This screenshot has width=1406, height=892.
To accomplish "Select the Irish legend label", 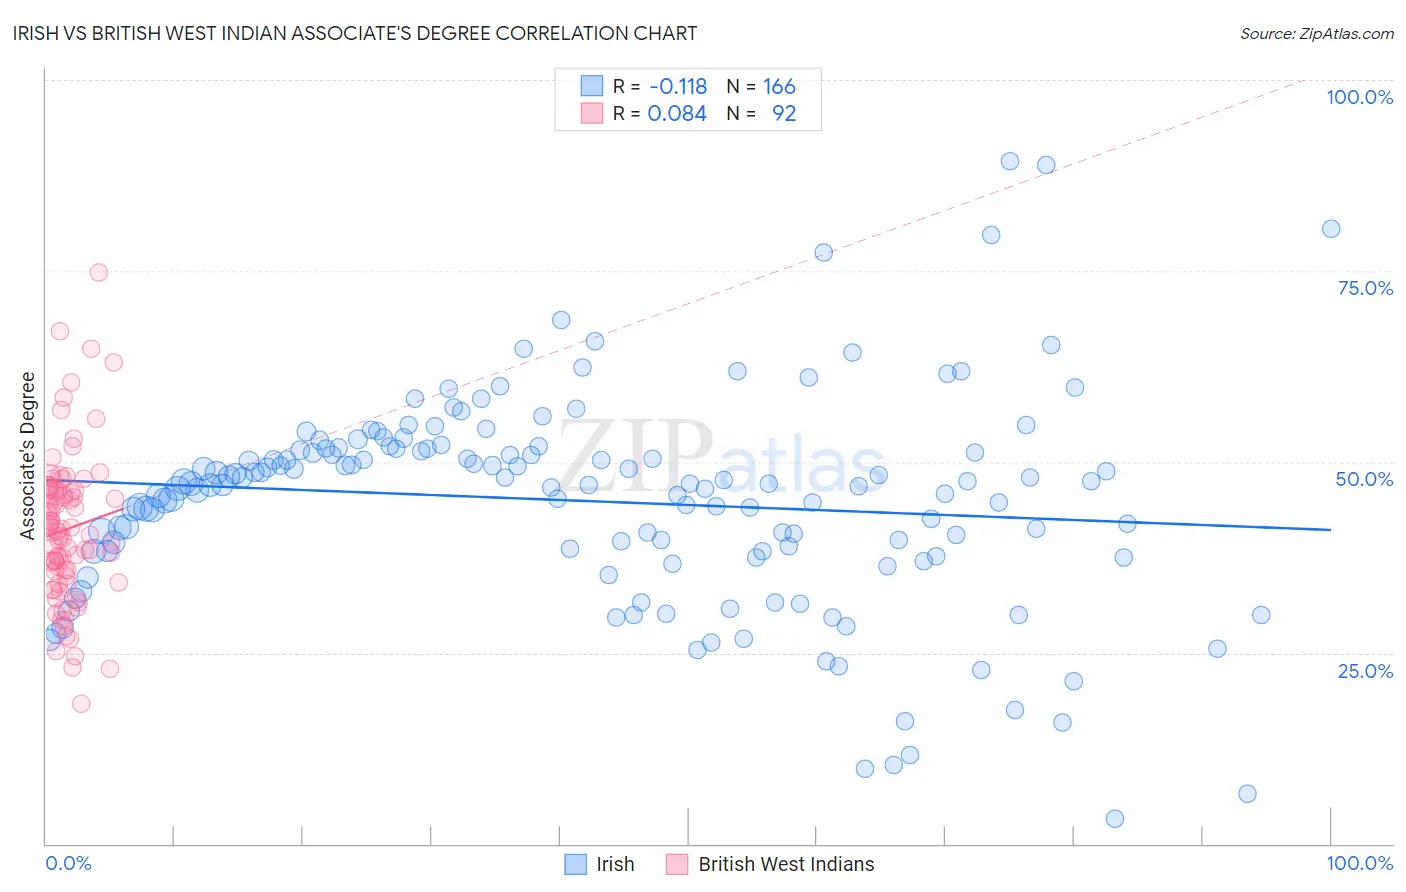I will pos(615,864).
